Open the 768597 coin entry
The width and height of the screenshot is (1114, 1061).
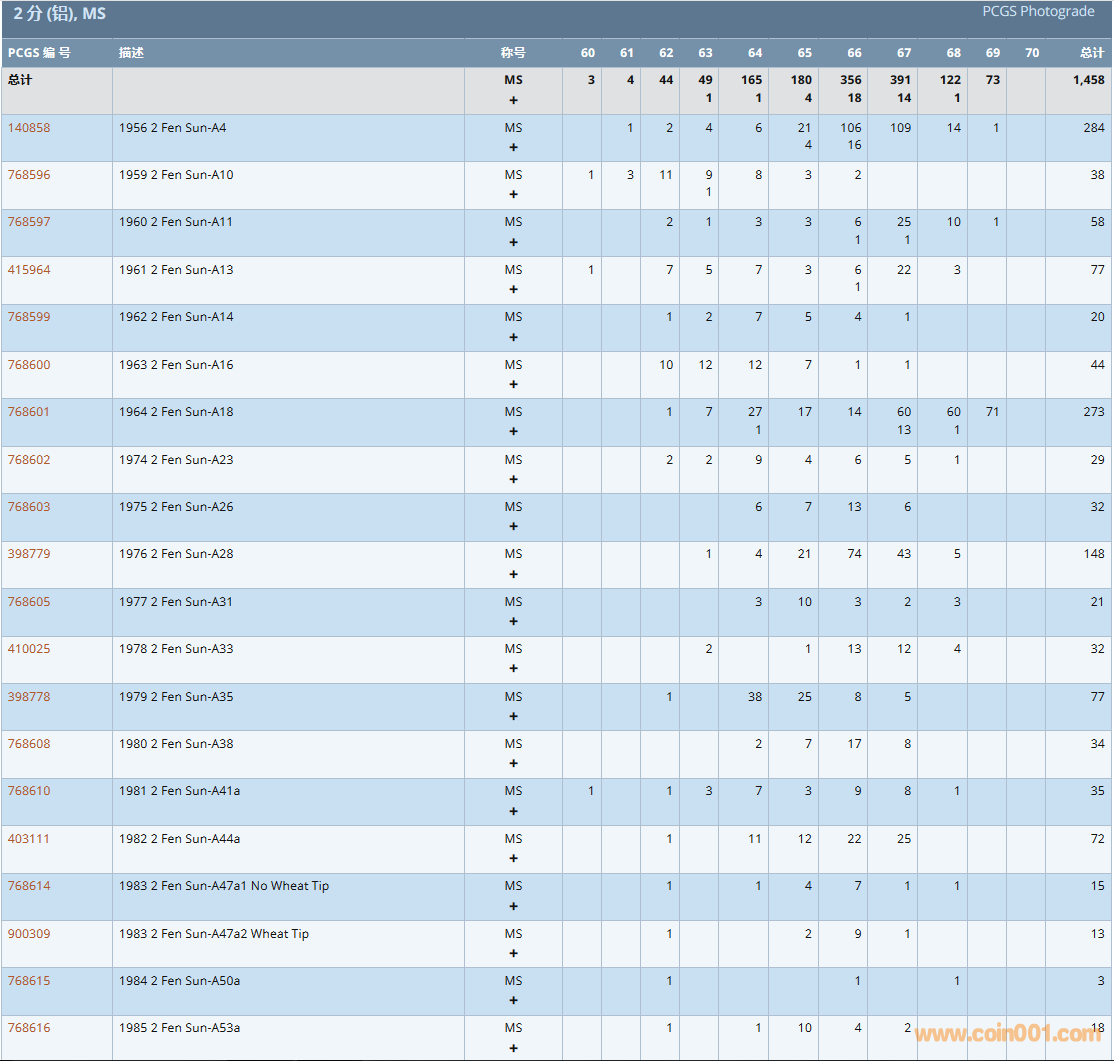(29, 222)
